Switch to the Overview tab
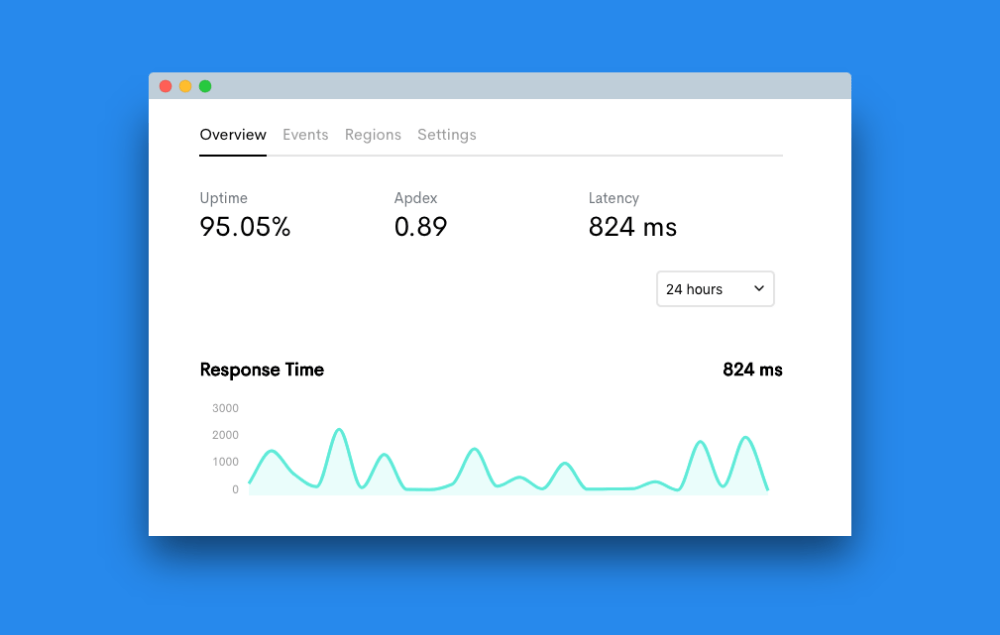The width and height of the screenshot is (1000, 635). click(233, 135)
